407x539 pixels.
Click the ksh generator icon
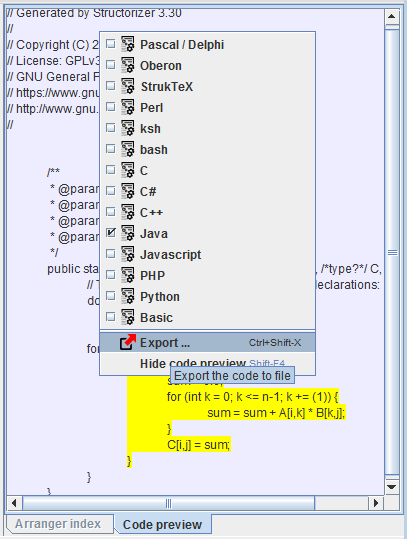128,128
